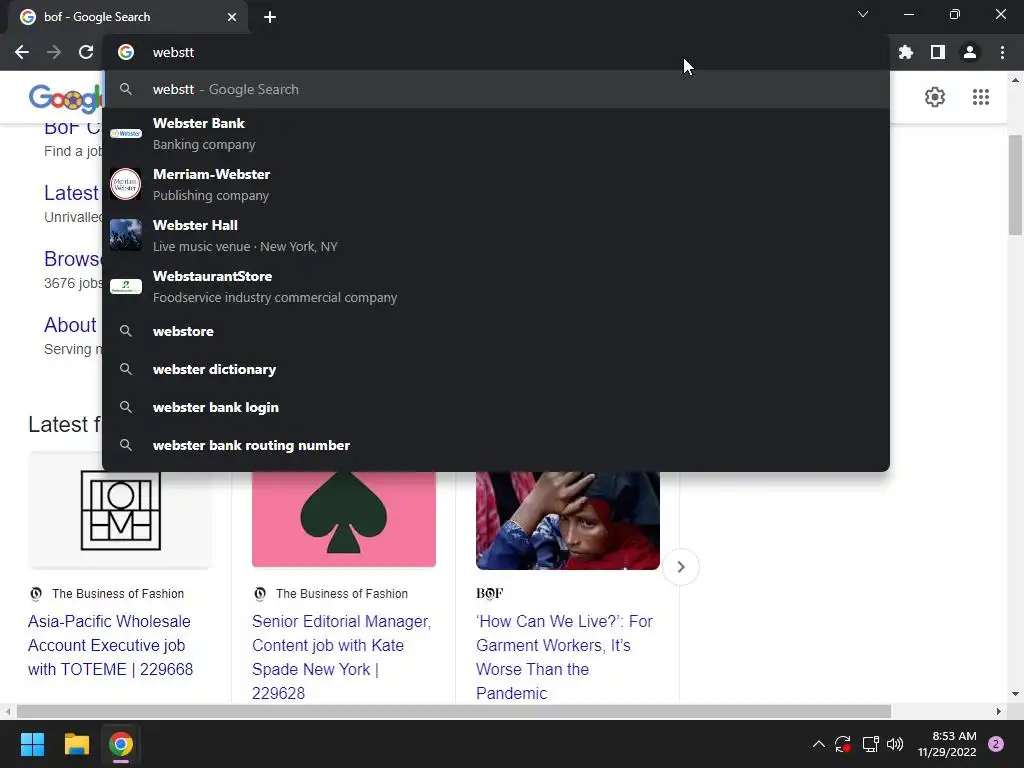Image resolution: width=1024 pixels, height=768 pixels.
Task: Open the volume speaker tray icon
Action: click(x=895, y=744)
